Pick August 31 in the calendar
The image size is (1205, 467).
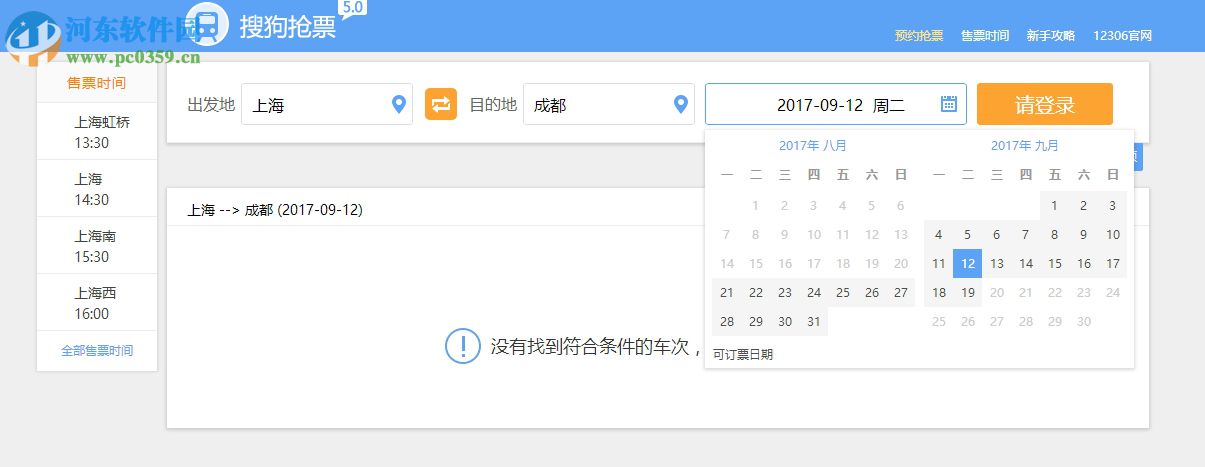click(814, 322)
